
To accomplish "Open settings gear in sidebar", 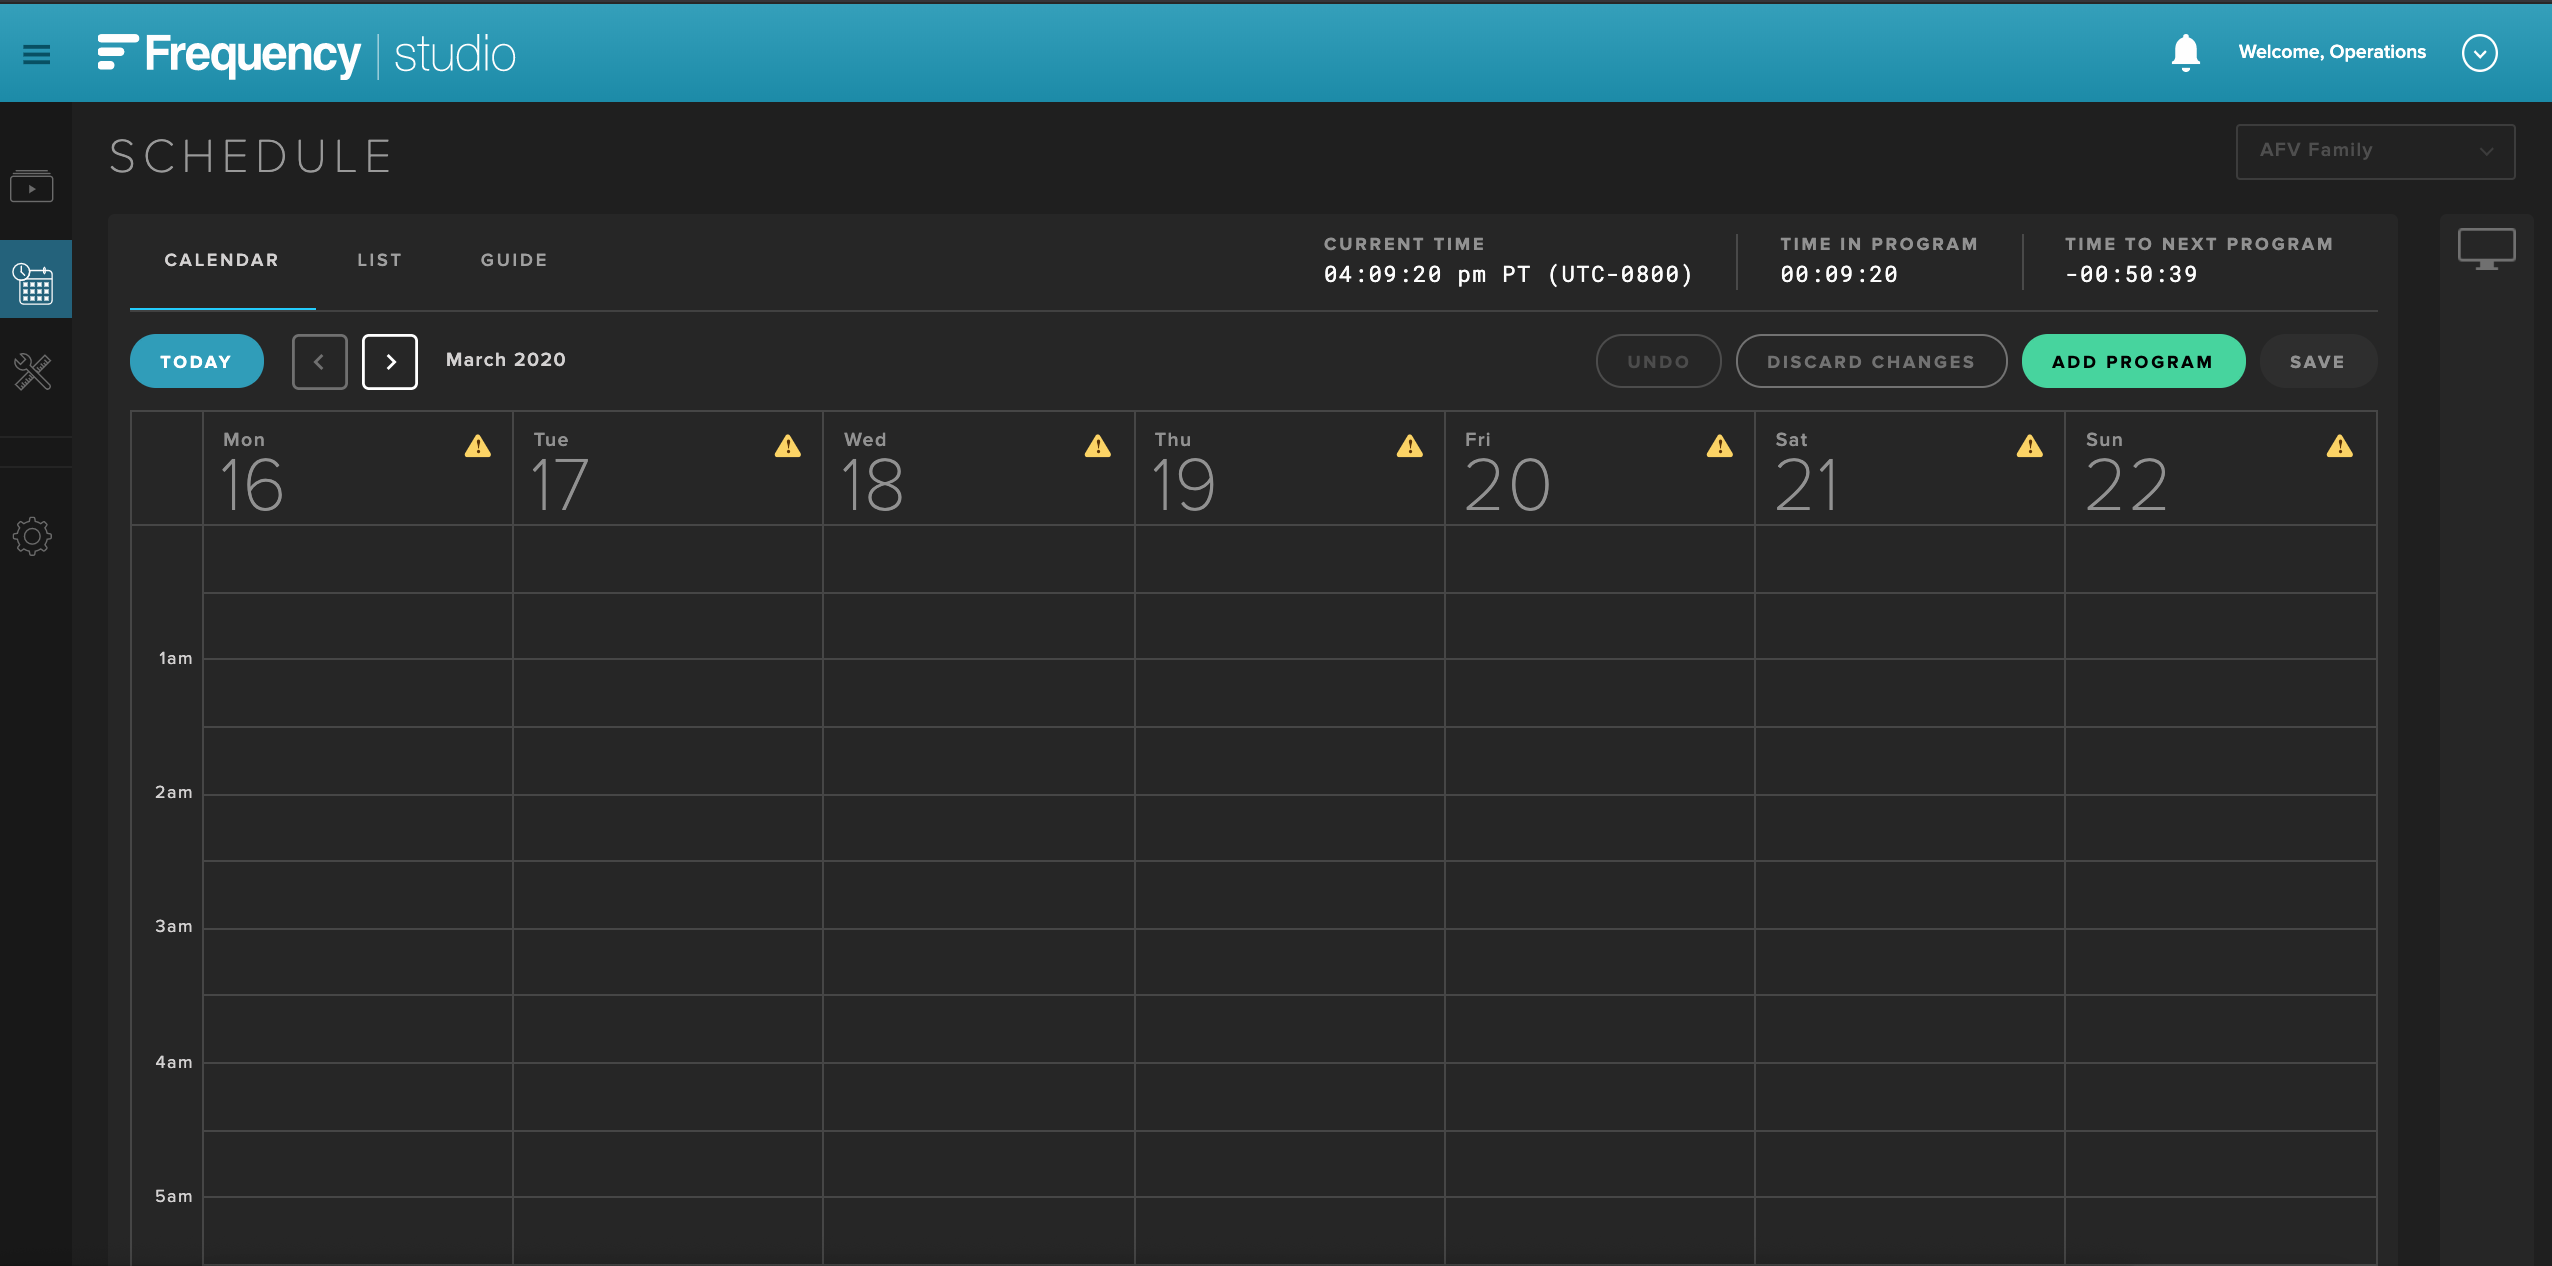I will click(32, 537).
